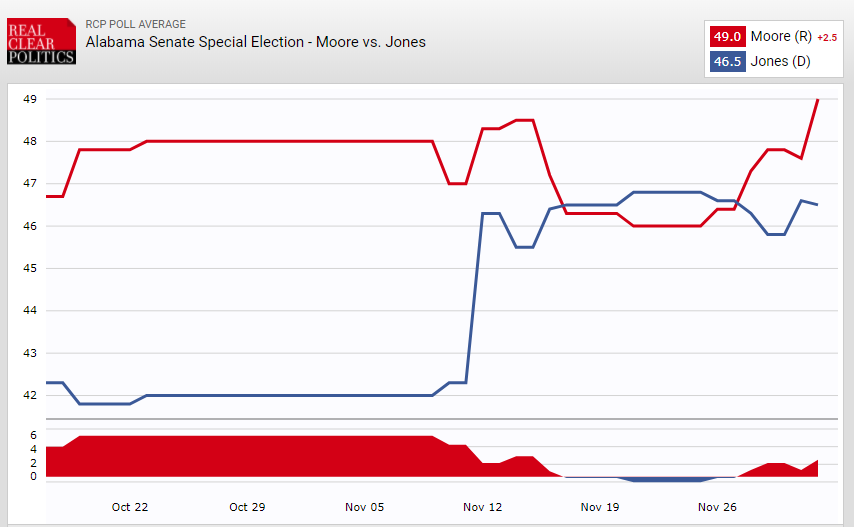This screenshot has width=854, height=527.
Task: Click the 6 label on spread axis
Action: tap(33, 436)
